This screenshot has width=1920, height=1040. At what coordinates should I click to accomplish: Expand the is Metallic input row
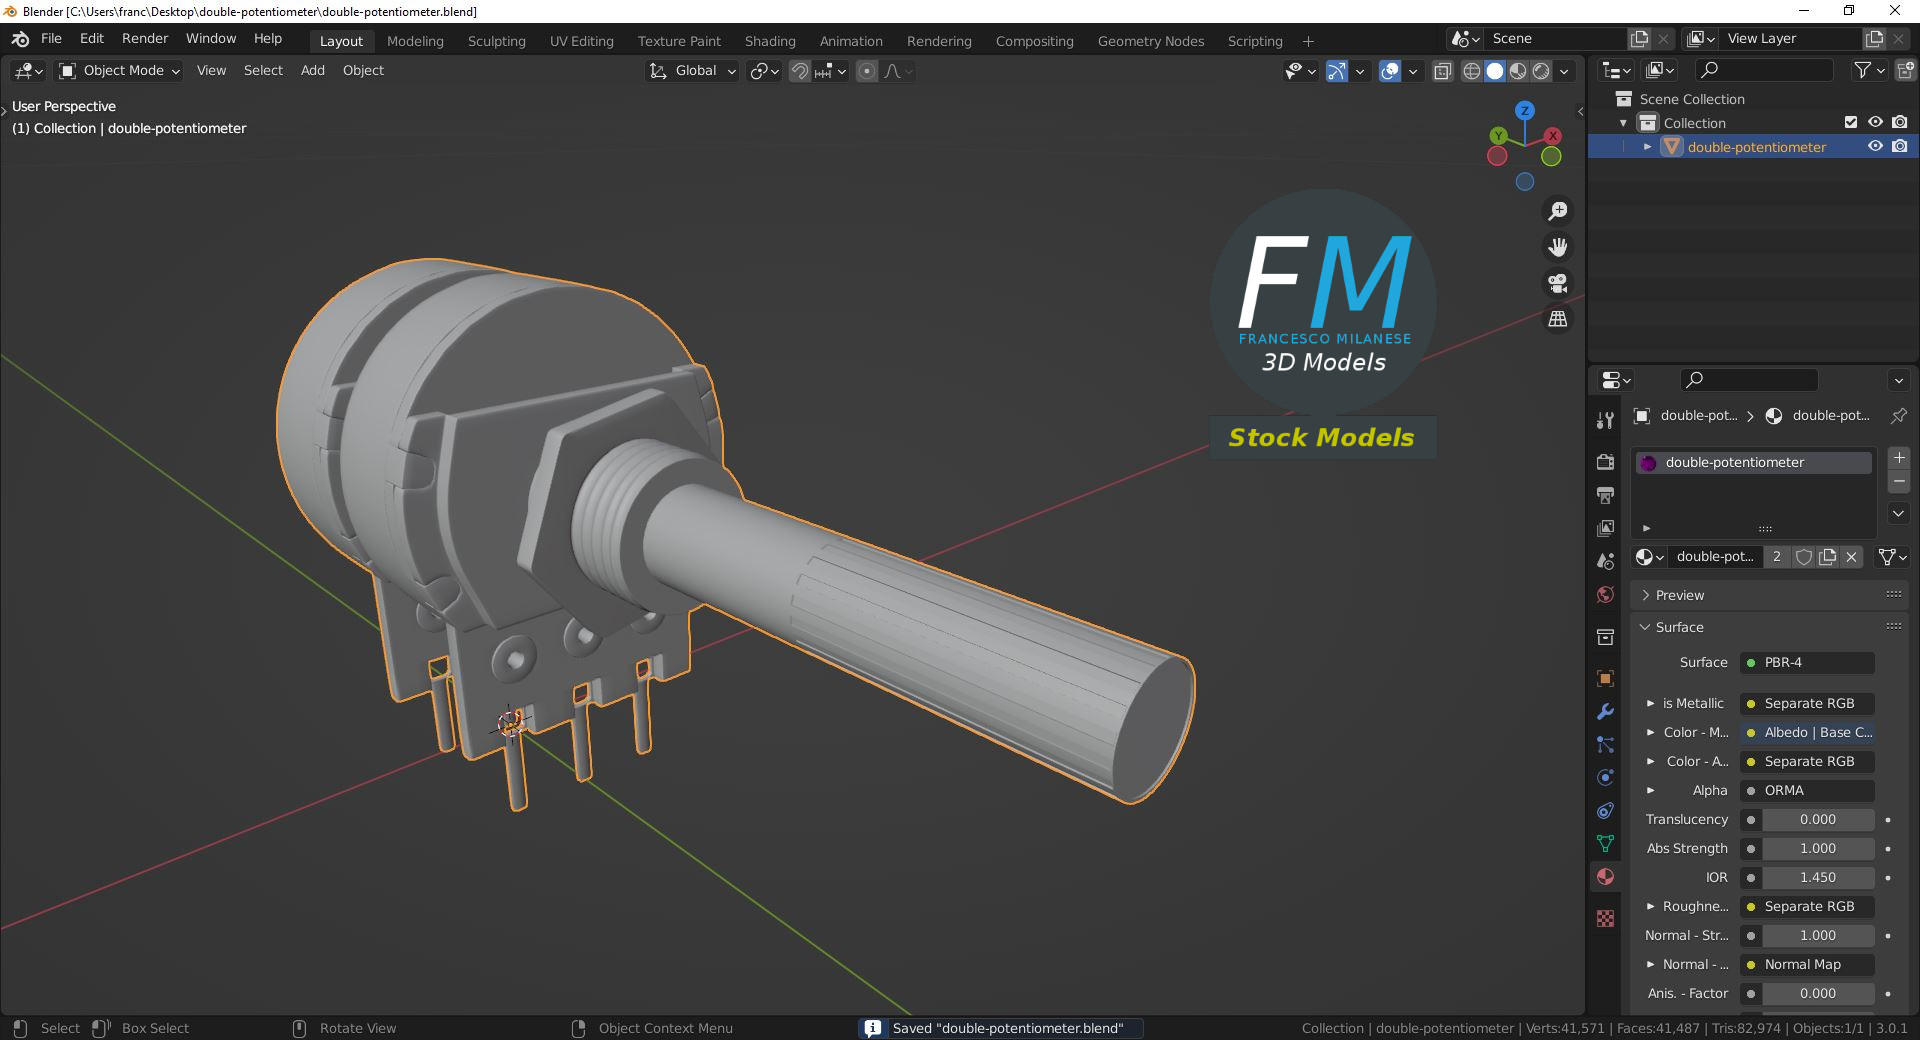coord(1651,704)
